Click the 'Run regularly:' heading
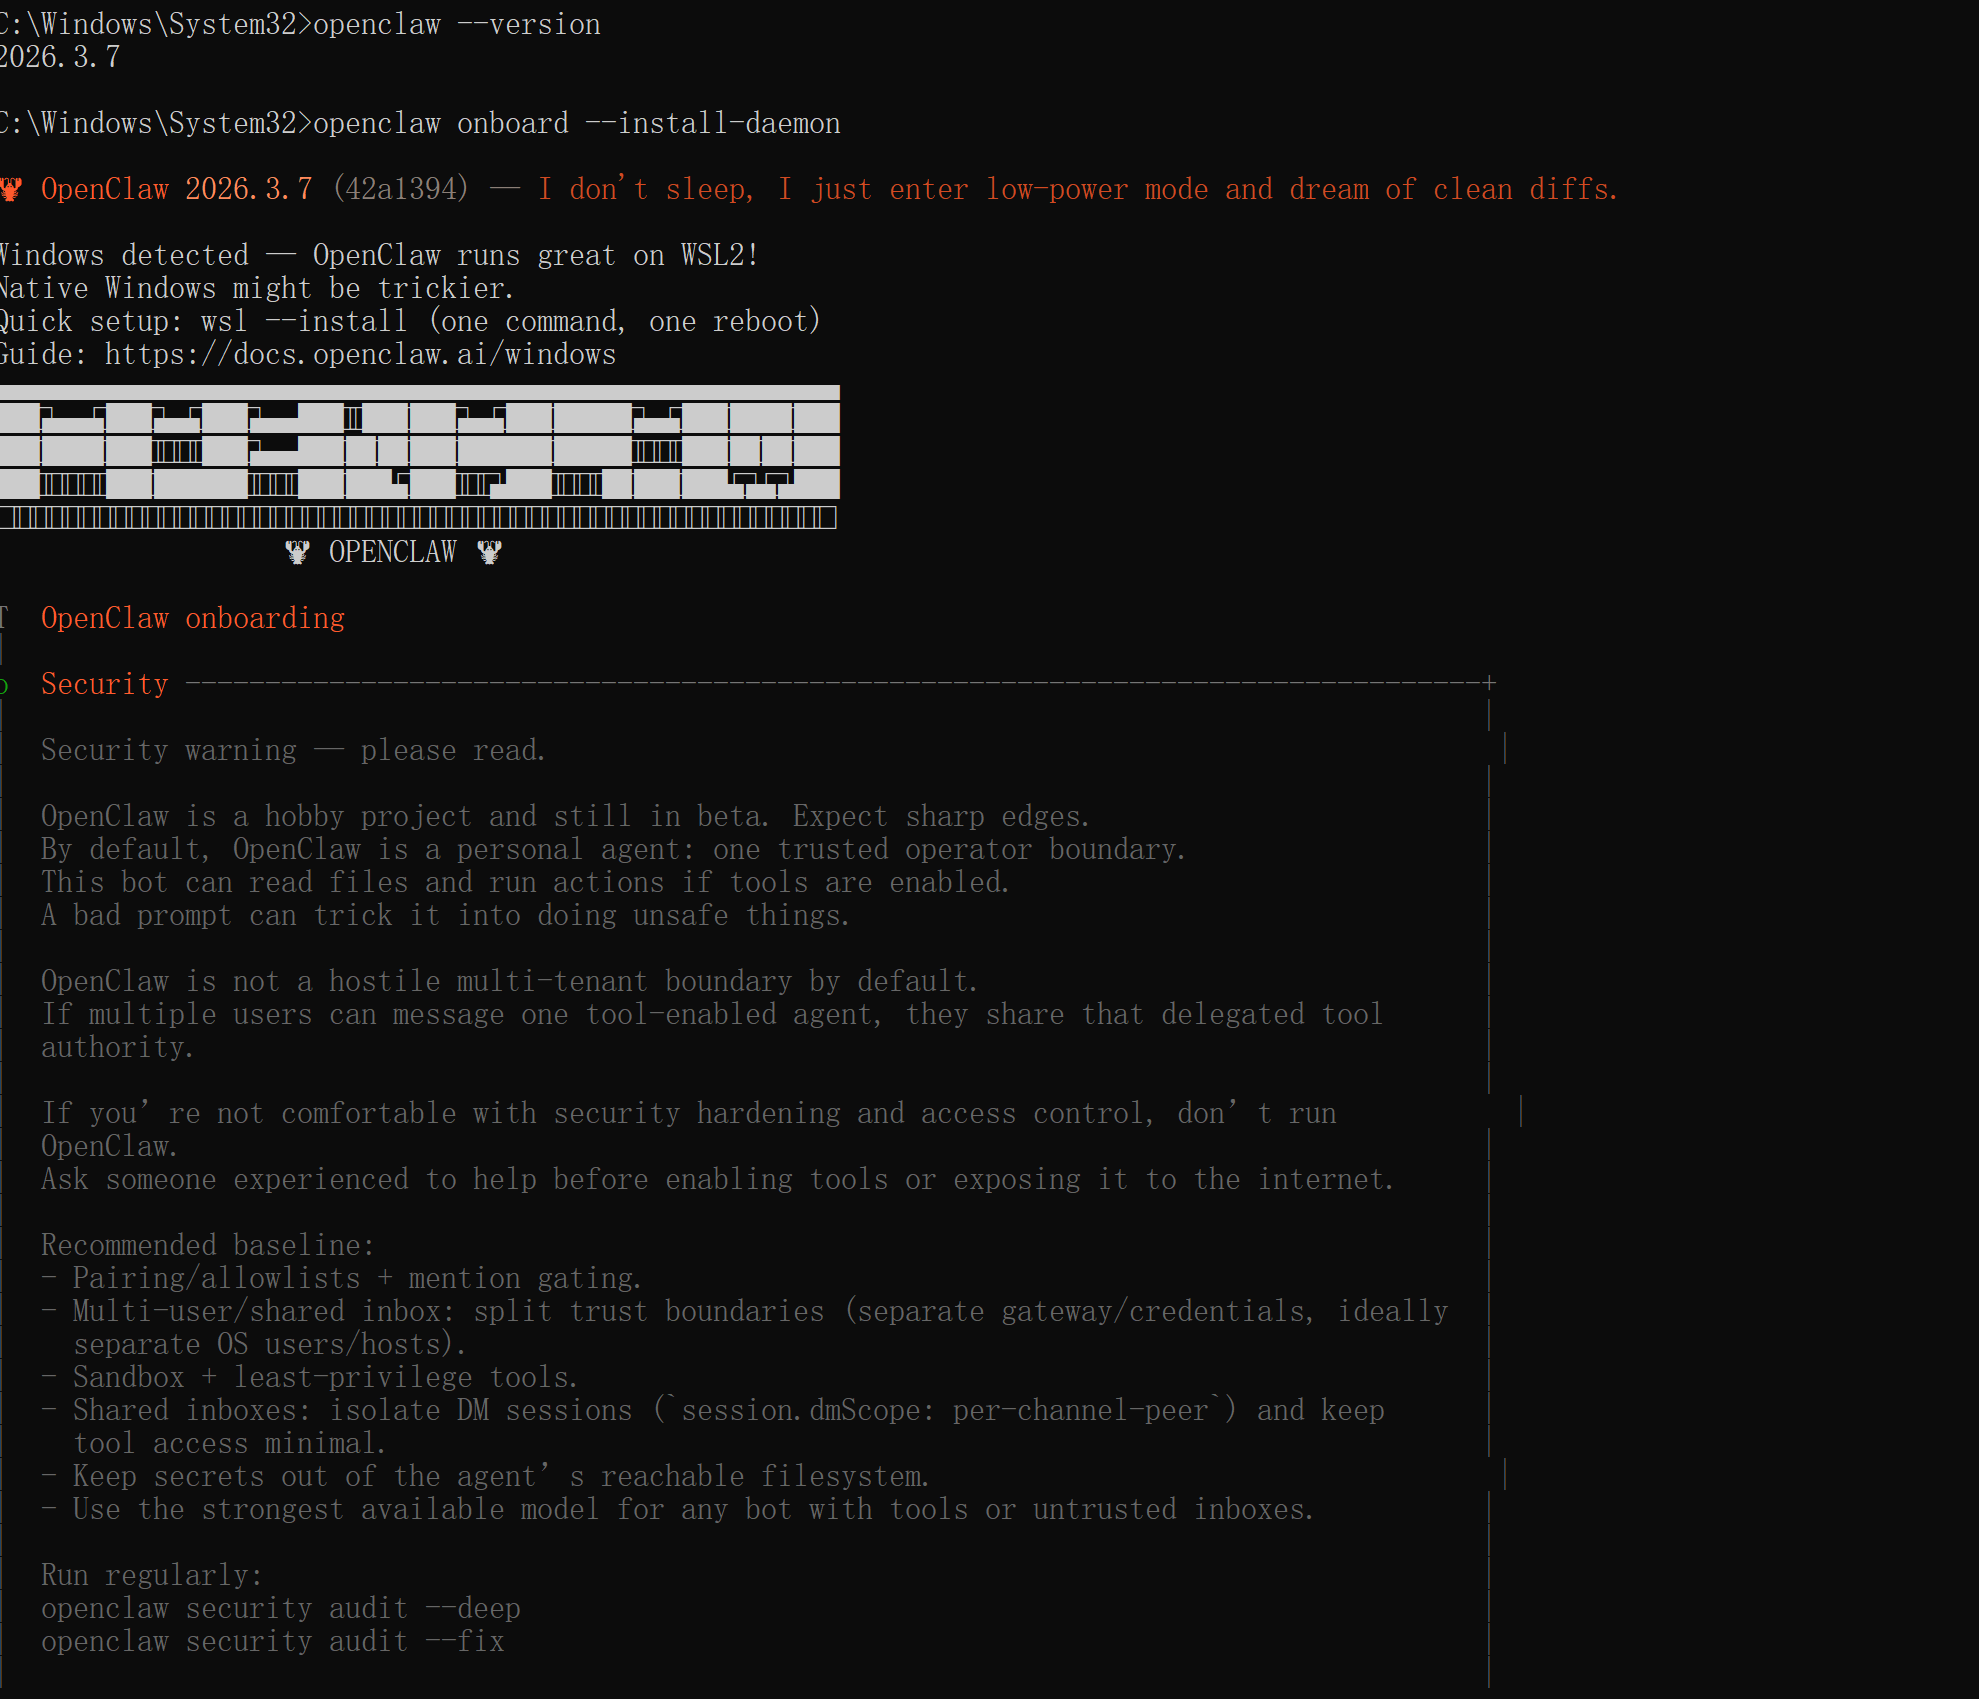This screenshot has width=1979, height=1699. point(152,1575)
